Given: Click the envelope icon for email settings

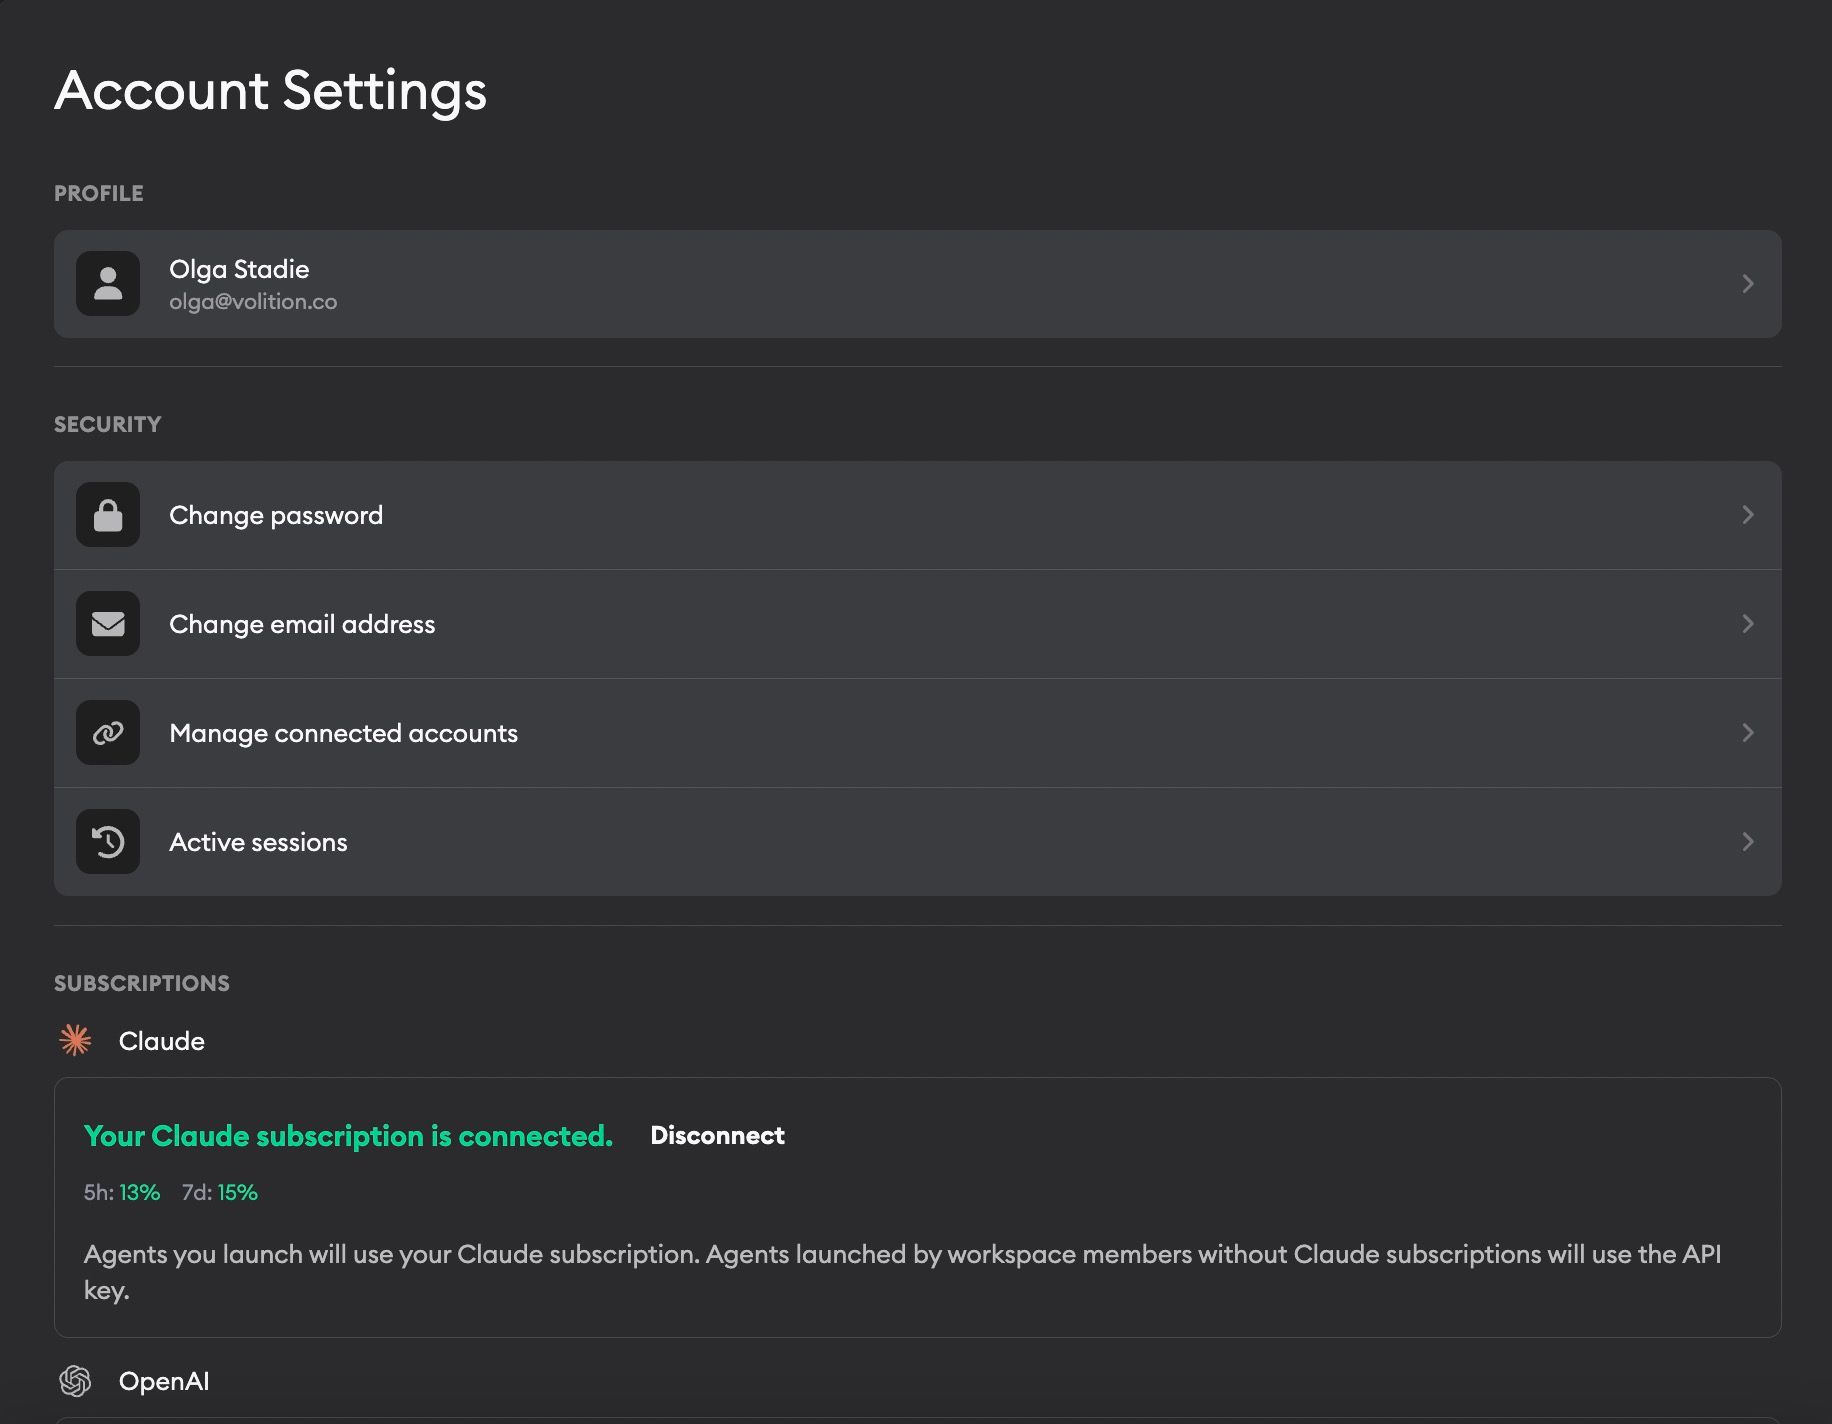Looking at the screenshot, I should 107,623.
